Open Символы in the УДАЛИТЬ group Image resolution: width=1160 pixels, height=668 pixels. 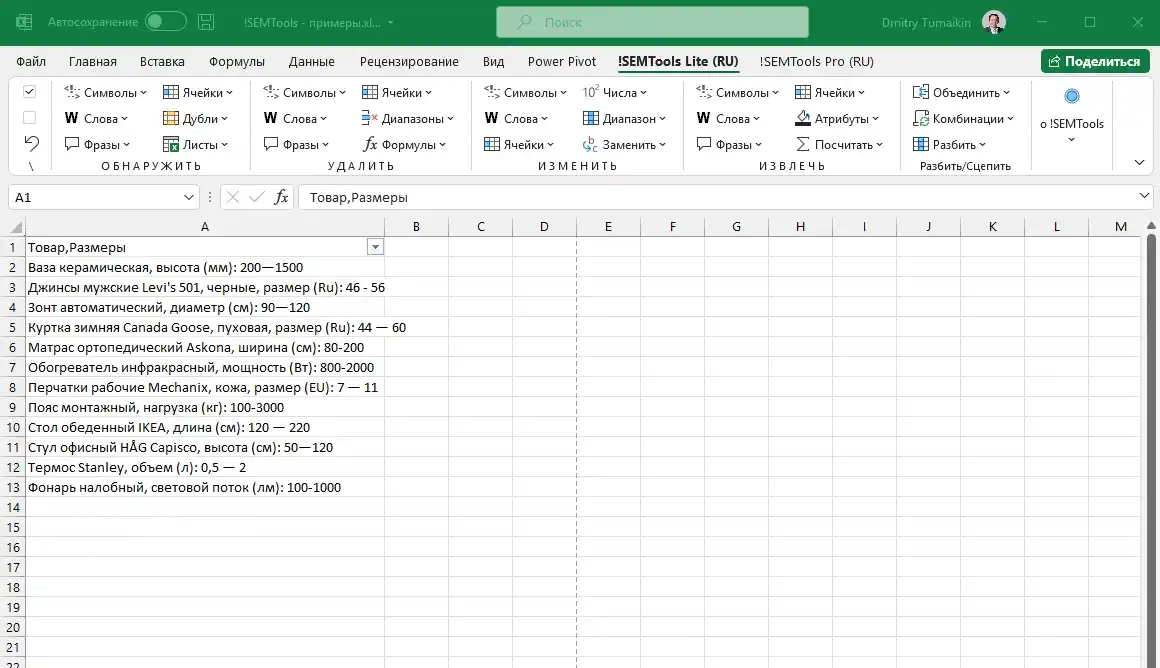click(x=304, y=92)
